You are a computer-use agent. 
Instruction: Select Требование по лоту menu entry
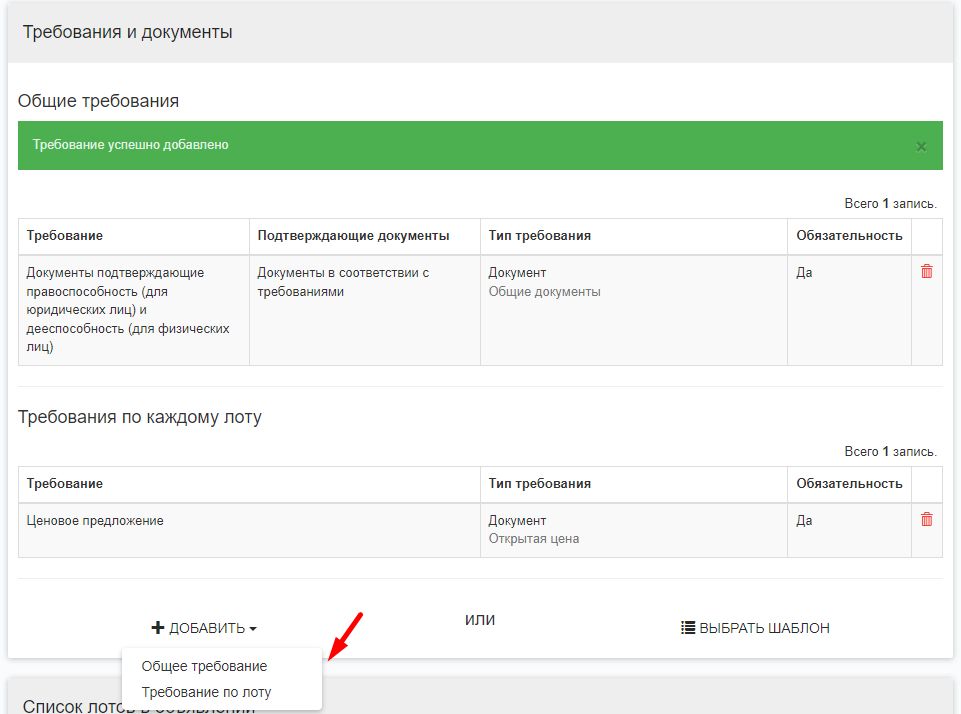(x=206, y=692)
